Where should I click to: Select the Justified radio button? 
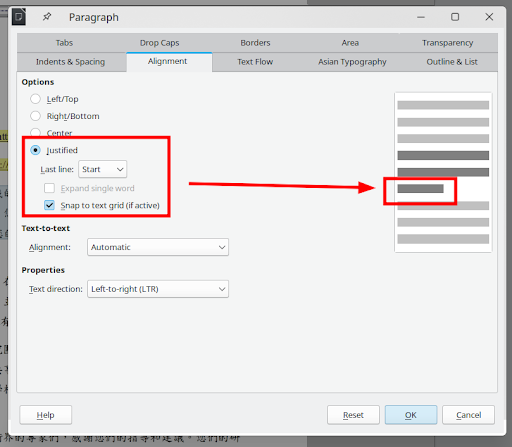pos(35,150)
